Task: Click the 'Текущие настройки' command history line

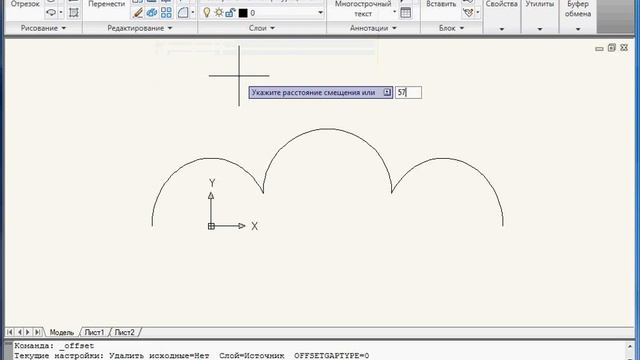Action: coord(191,356)
